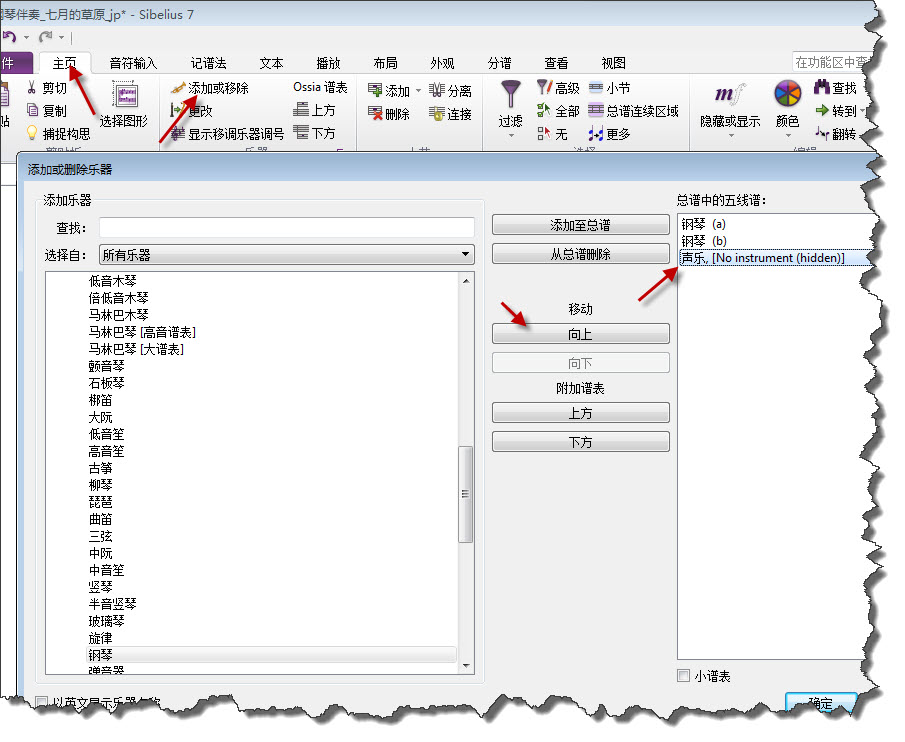
Task: Click the Capture Idea lightbulb icon
Action: tap(32, 133)
